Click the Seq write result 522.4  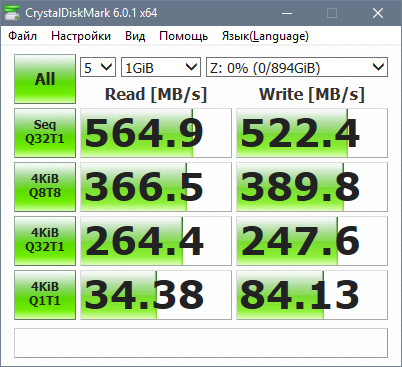pyautogui.click(x=312, y=133)
